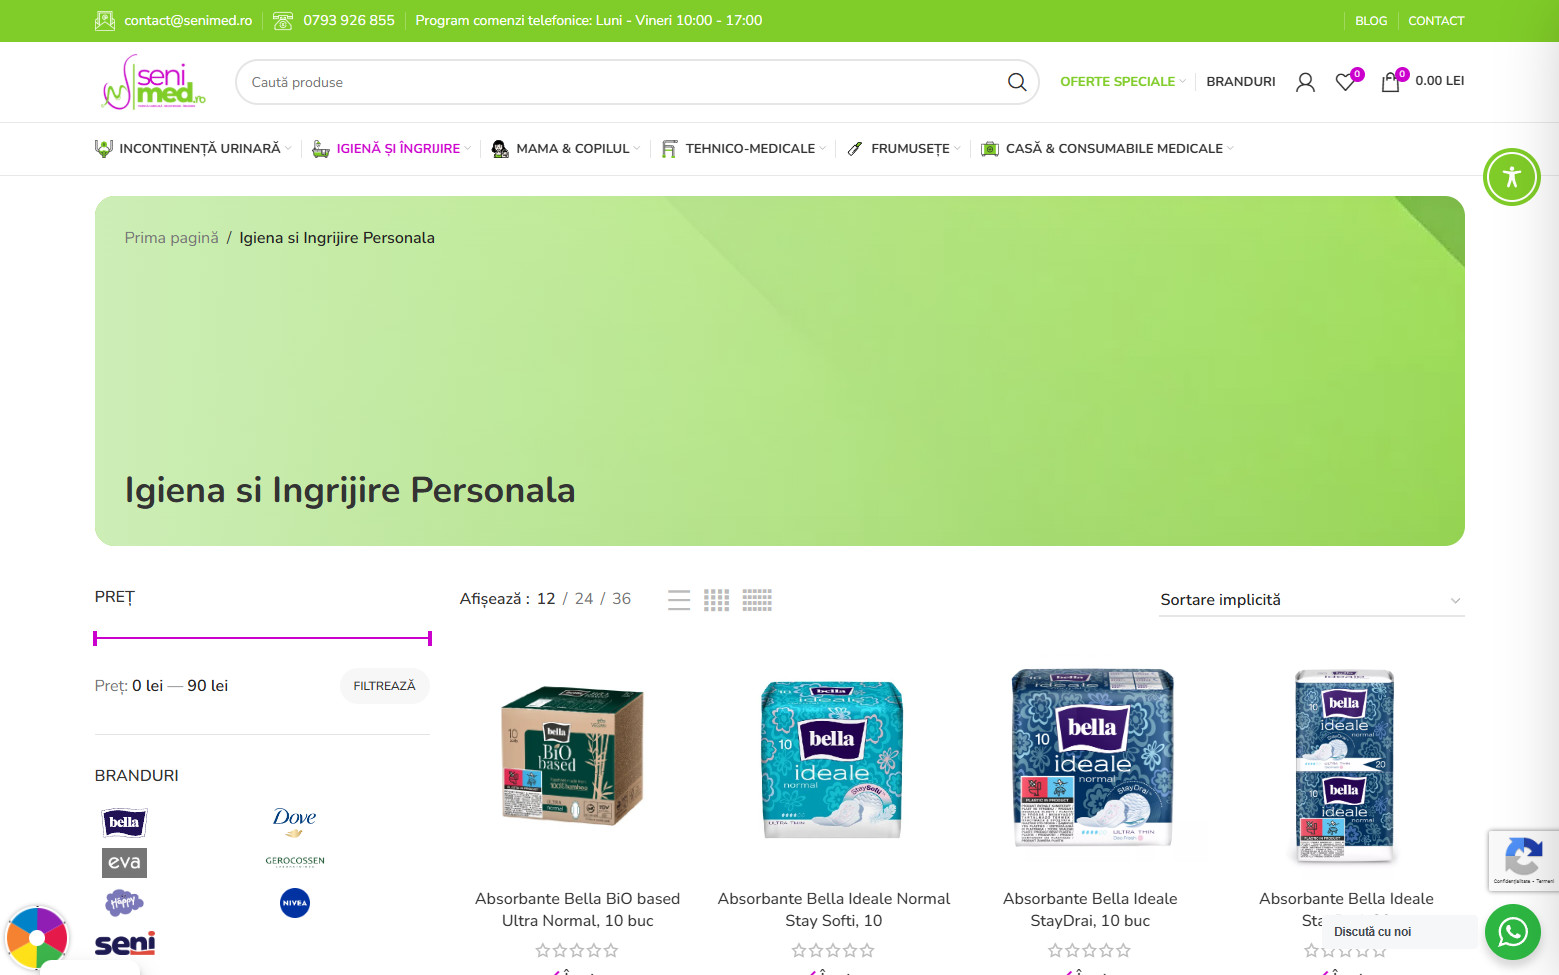Open the WhatsApp chat button
This screenshot has height=975, width=1559.
1512,932
